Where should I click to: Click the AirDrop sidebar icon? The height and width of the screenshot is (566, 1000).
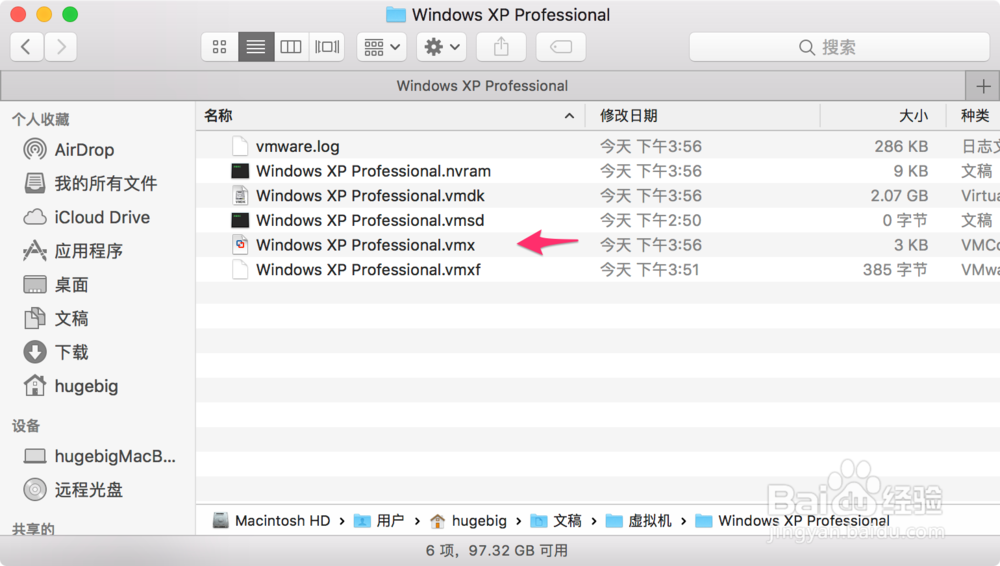(x=34, y=149)
